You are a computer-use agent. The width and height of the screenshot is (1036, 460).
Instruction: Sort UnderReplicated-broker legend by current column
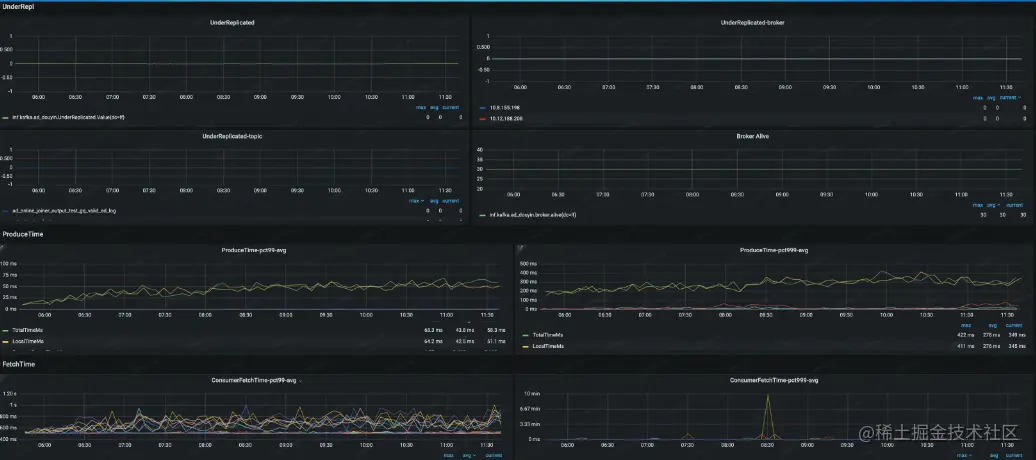pos(1008,97)
